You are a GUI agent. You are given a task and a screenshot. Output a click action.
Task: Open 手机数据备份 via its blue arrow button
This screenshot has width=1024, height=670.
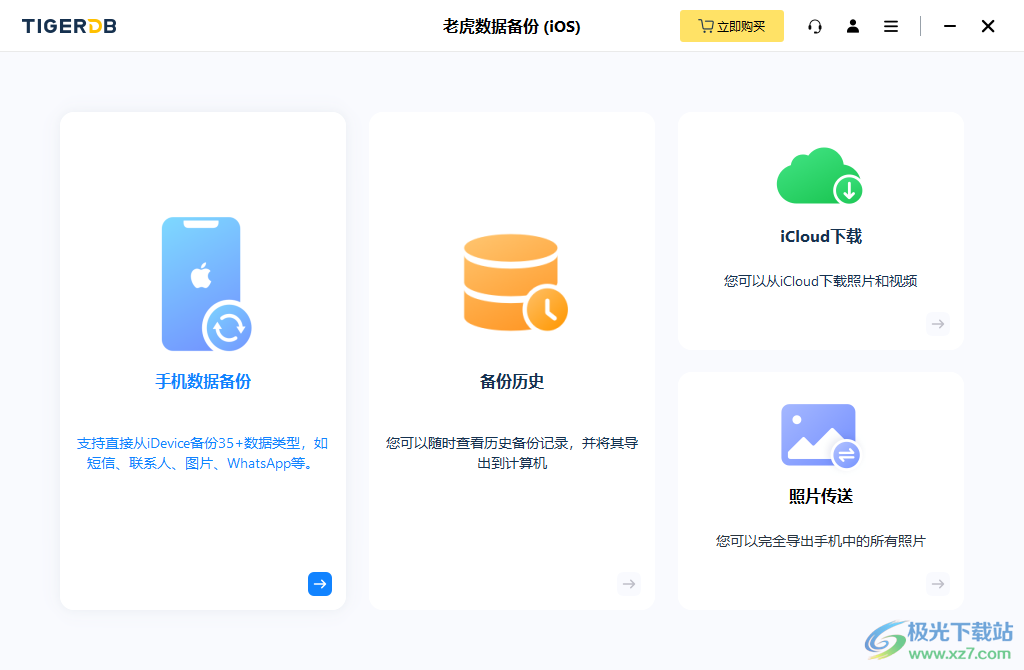pyautogui.click(x=320, y=584)
